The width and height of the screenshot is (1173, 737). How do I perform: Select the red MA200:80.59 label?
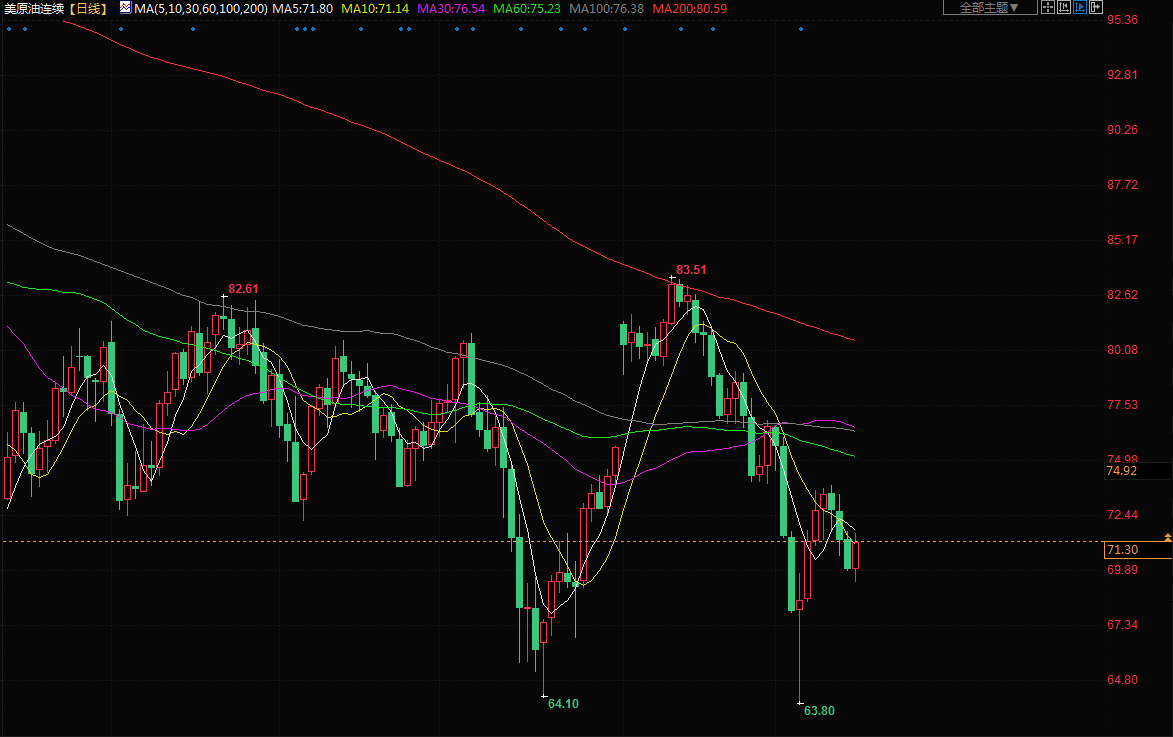tap(689, 8)
